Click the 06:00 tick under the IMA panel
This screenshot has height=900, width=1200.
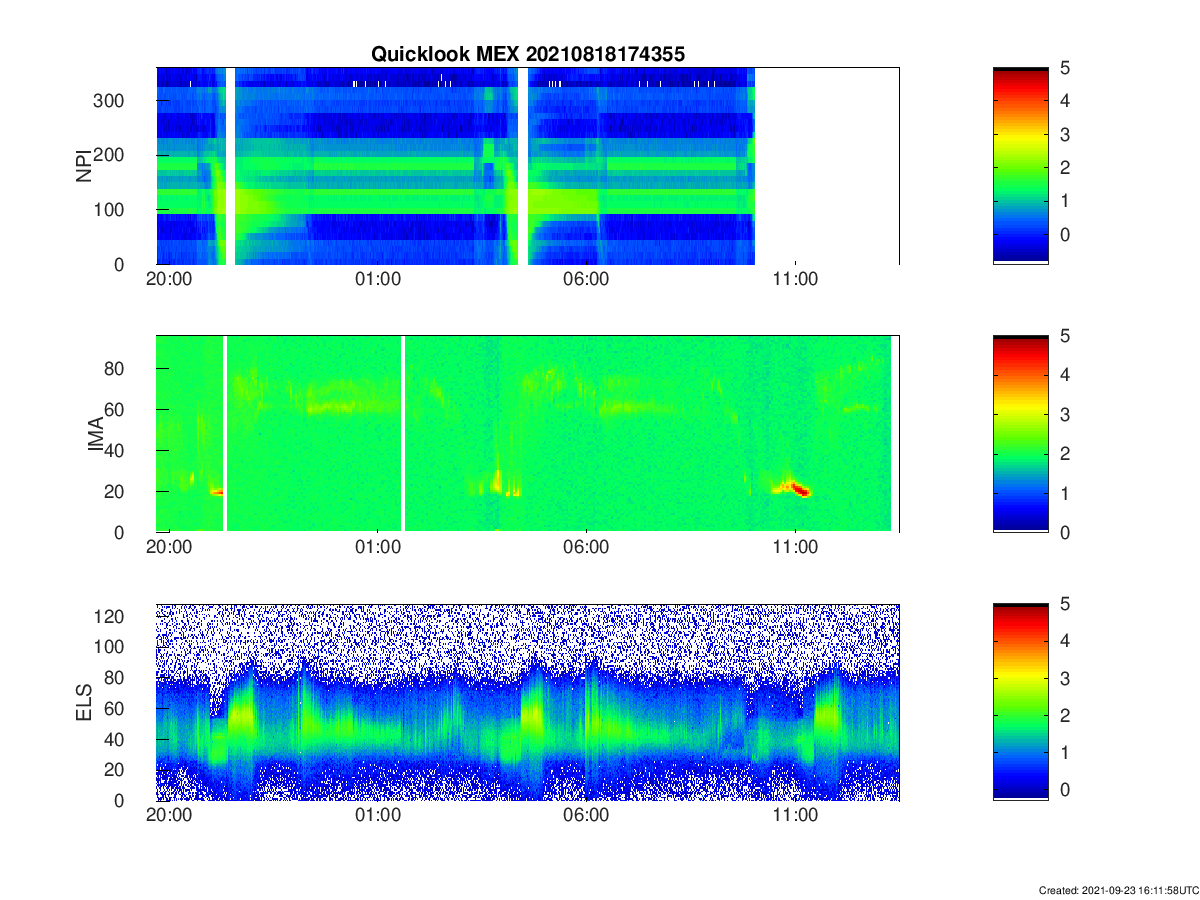click(586, 547)
